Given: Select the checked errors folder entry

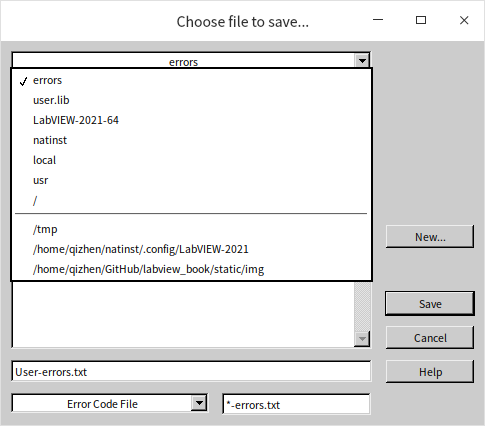Looking at the screenshot, I should click(192, 80).
